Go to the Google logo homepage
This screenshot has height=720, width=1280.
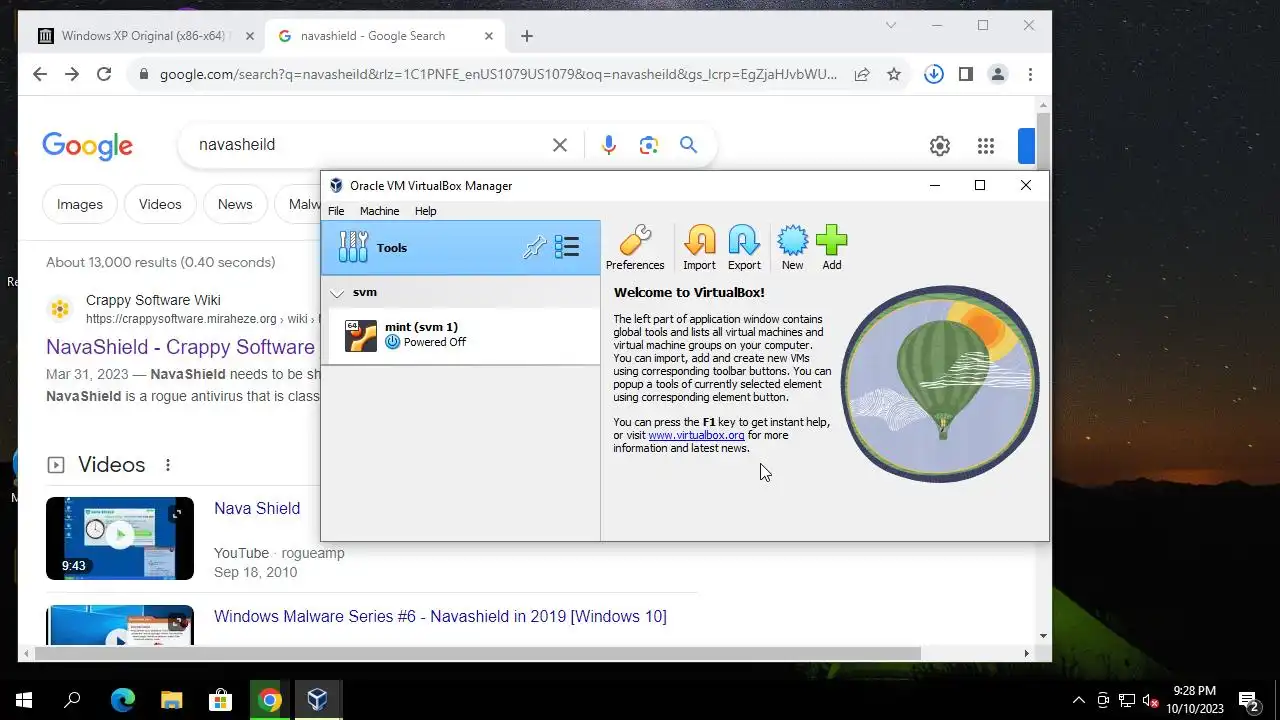[87, 145]
